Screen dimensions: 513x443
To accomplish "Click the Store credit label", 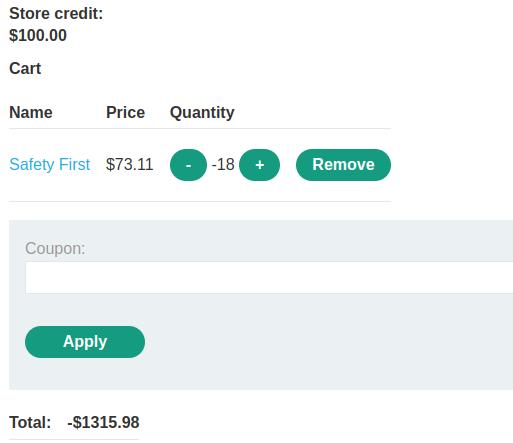I will coord(56,14).
